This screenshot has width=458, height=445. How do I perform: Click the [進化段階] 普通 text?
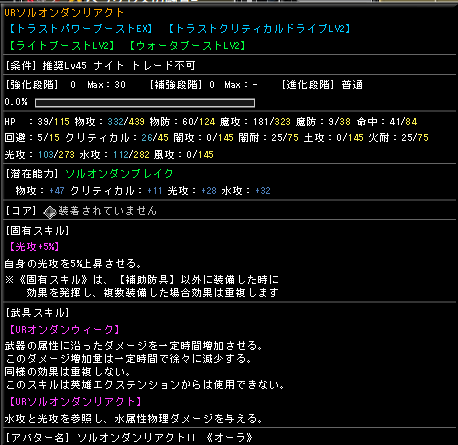tap(322, 85)
